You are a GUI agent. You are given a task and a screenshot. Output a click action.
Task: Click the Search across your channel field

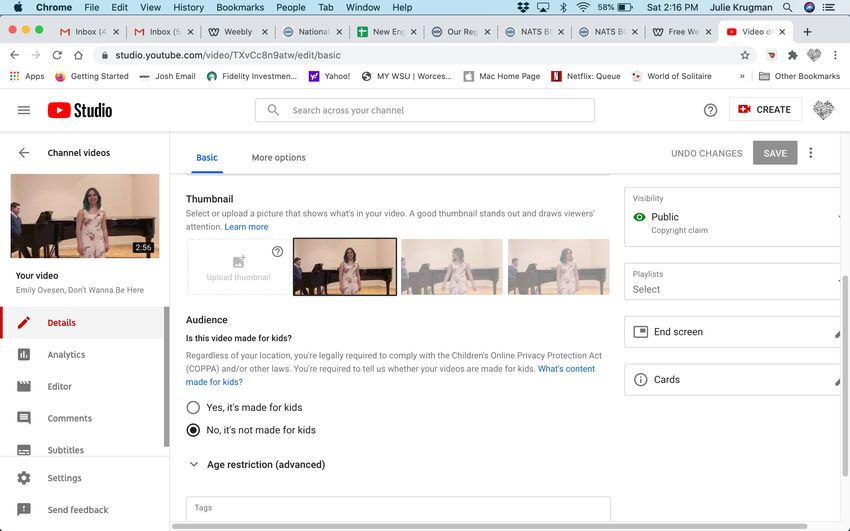pos(424,110)
